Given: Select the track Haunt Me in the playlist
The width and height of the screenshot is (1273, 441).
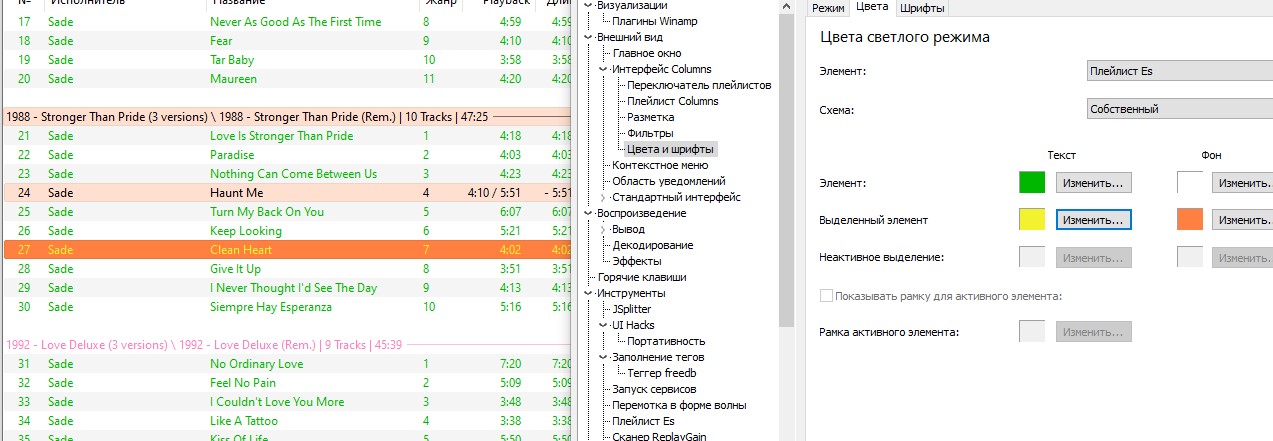Looking at the screenshot, I should (236, 193).
